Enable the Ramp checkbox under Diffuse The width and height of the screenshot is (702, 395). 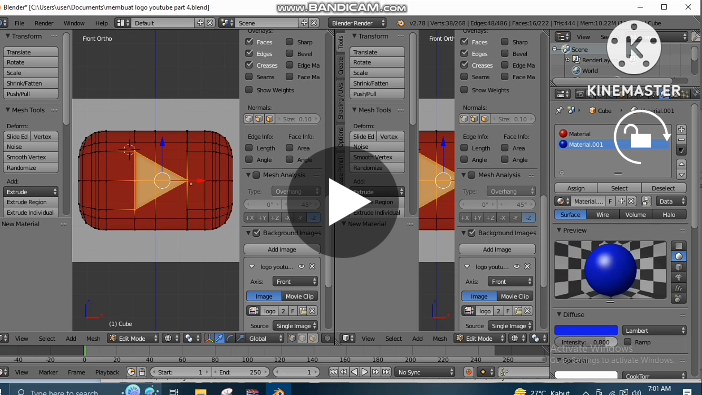click(628, 342)
